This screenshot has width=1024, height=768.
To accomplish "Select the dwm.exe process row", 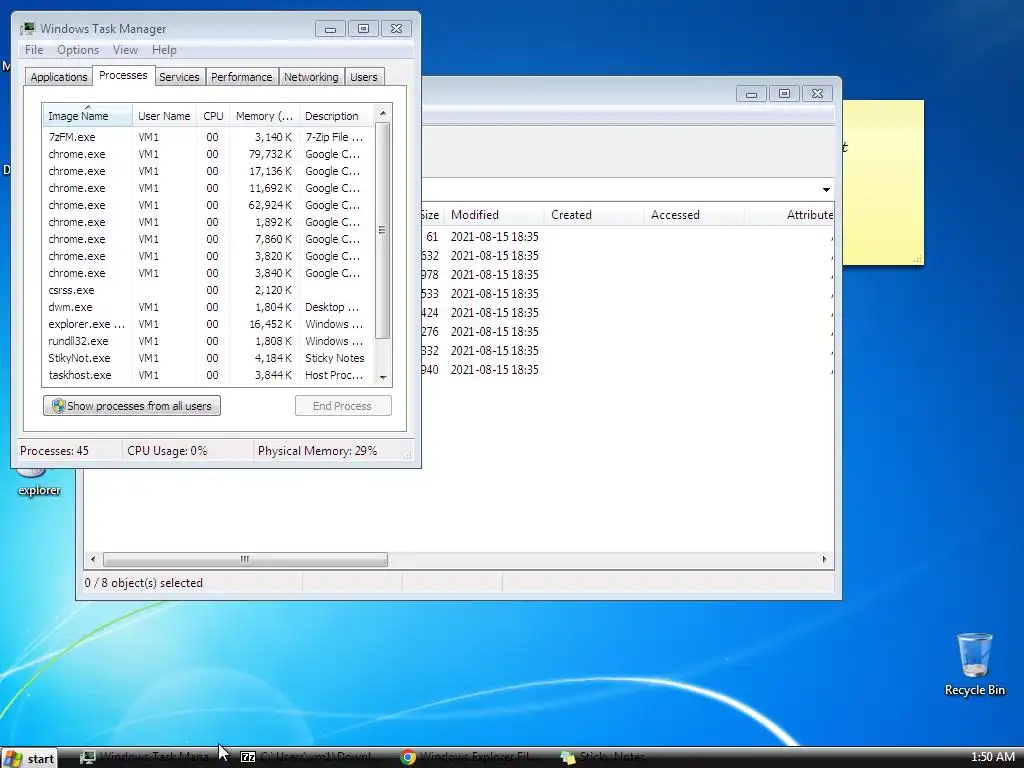I will [x=208, y=307].
